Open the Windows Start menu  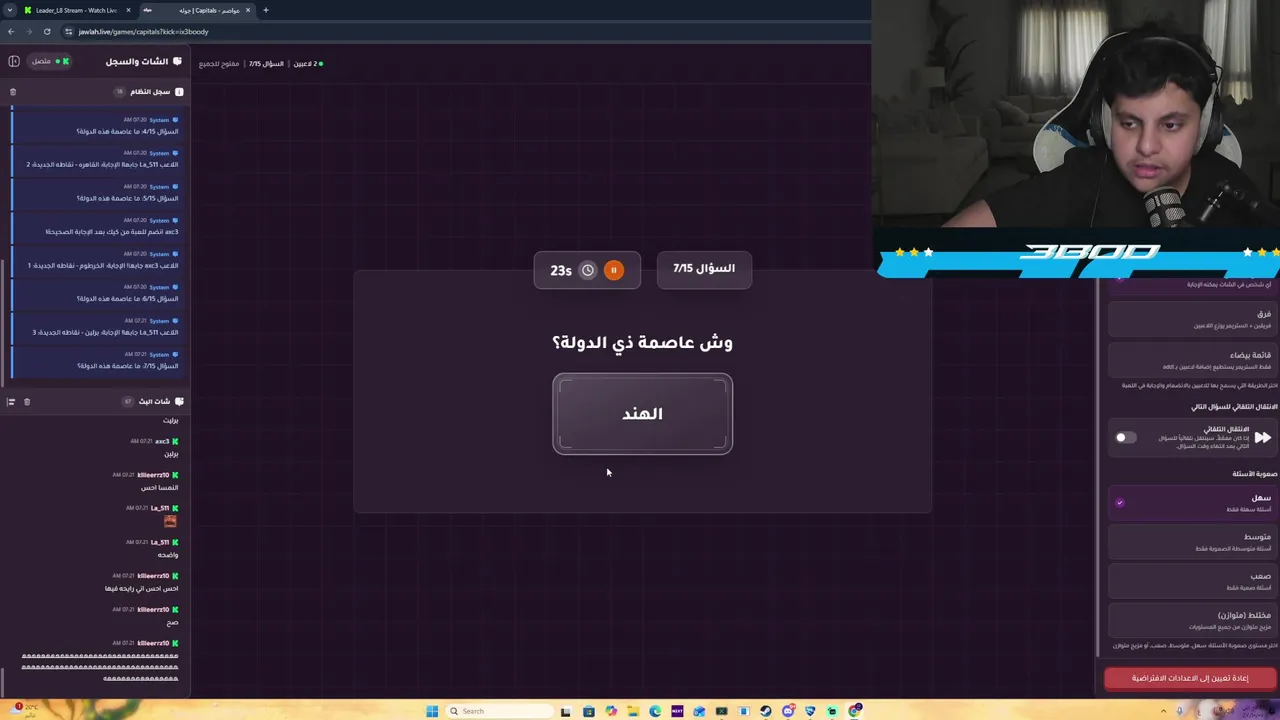pos(432,711)
